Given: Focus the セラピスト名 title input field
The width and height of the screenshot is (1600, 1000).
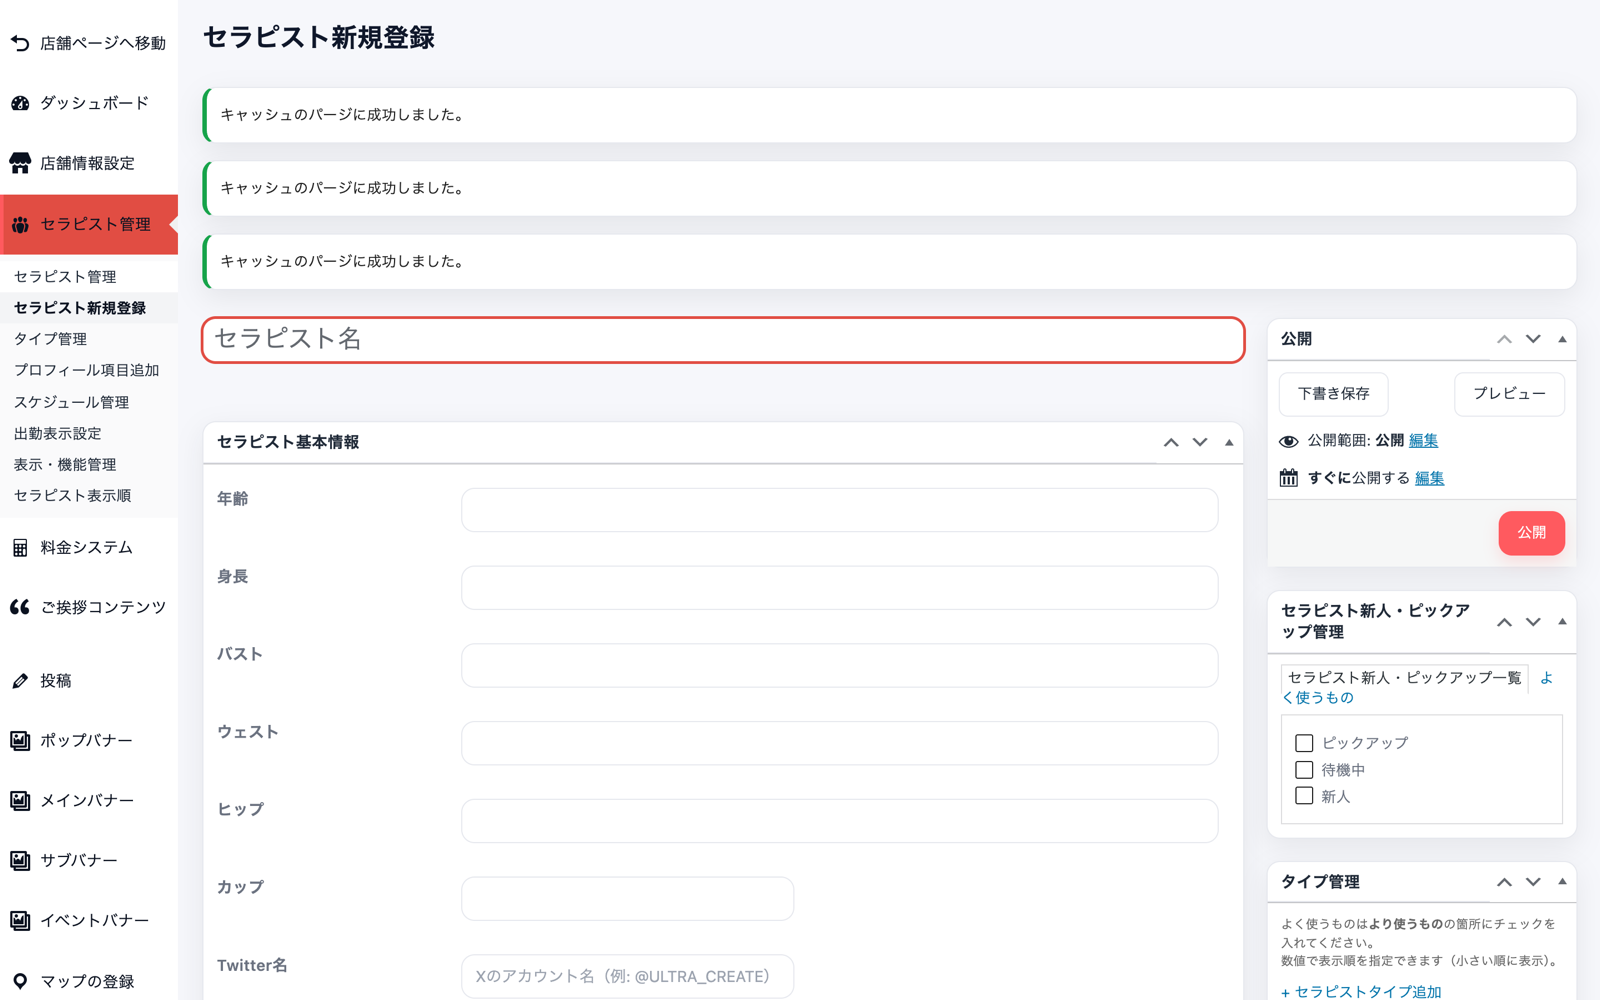Looking at the screenshot, I should [723, 340].
